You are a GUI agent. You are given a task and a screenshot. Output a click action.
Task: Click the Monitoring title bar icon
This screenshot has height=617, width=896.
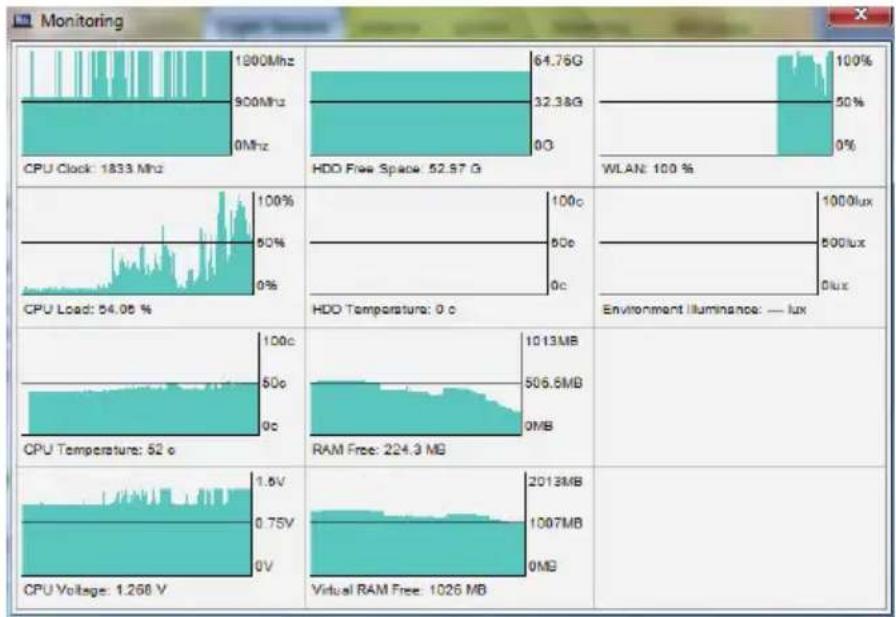click(24, 22)
